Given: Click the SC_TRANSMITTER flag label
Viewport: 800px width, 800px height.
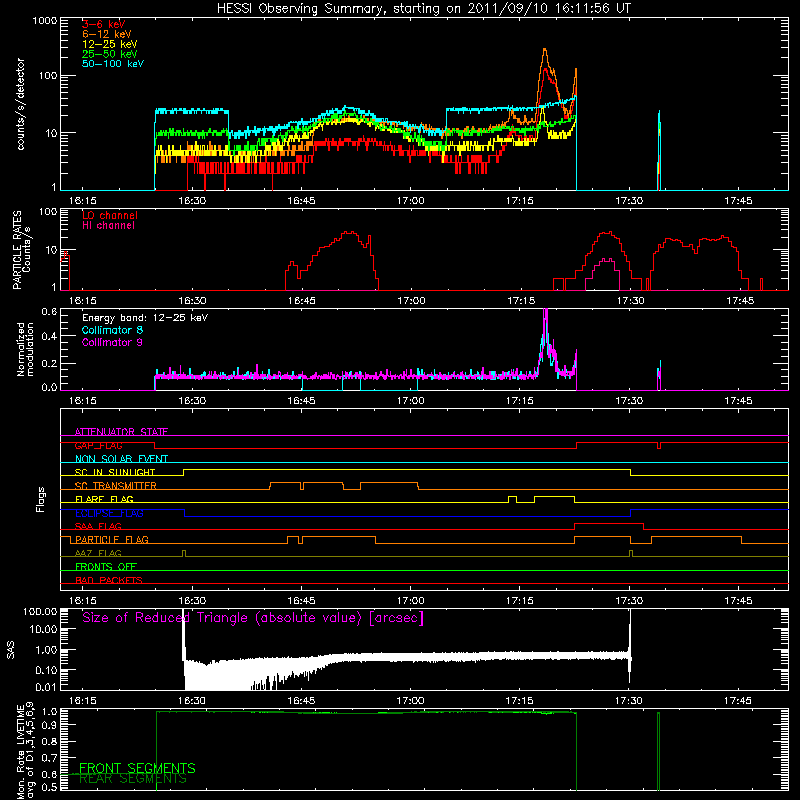Looking at the screenshot, I should 116,486.
